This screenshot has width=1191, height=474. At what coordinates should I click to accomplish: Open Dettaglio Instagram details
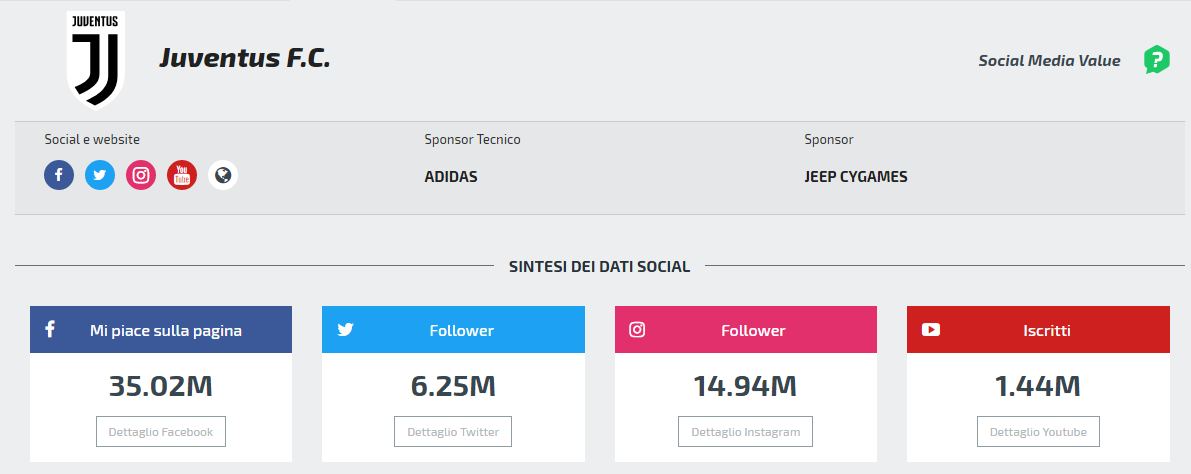point(745,431)
